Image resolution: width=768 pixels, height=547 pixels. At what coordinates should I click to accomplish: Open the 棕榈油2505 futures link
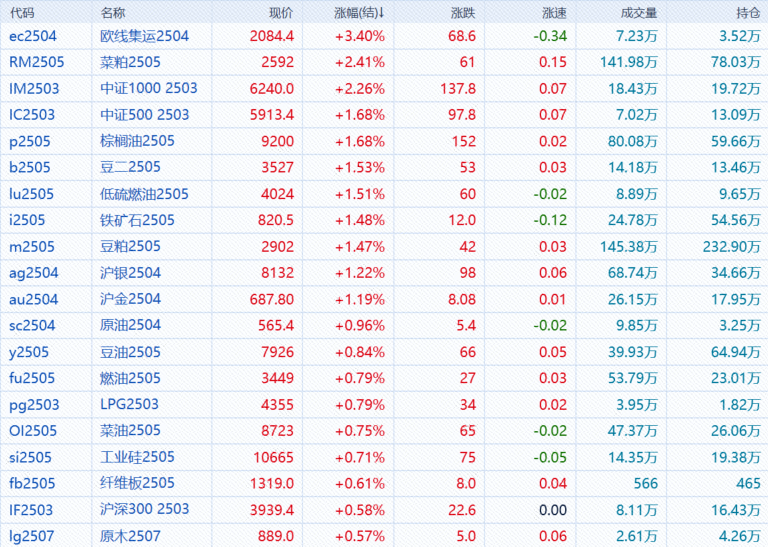coord(137,141)
